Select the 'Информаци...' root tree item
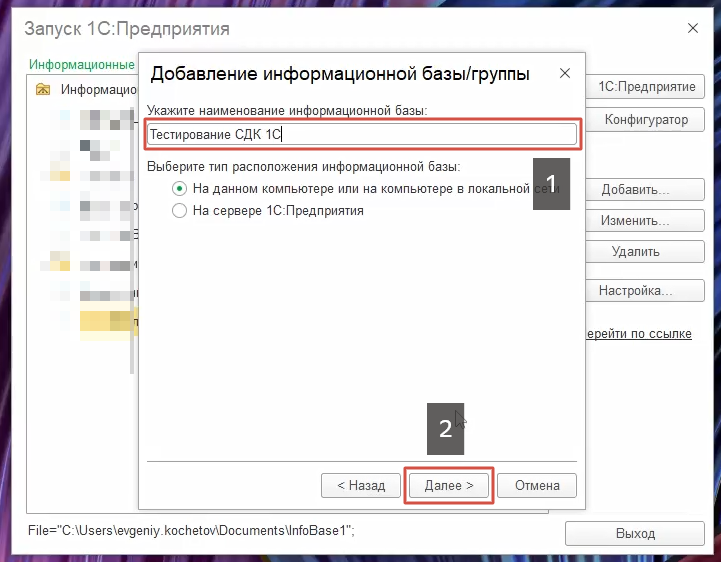Viewport: 721px width, 562px height. [96, 89]
